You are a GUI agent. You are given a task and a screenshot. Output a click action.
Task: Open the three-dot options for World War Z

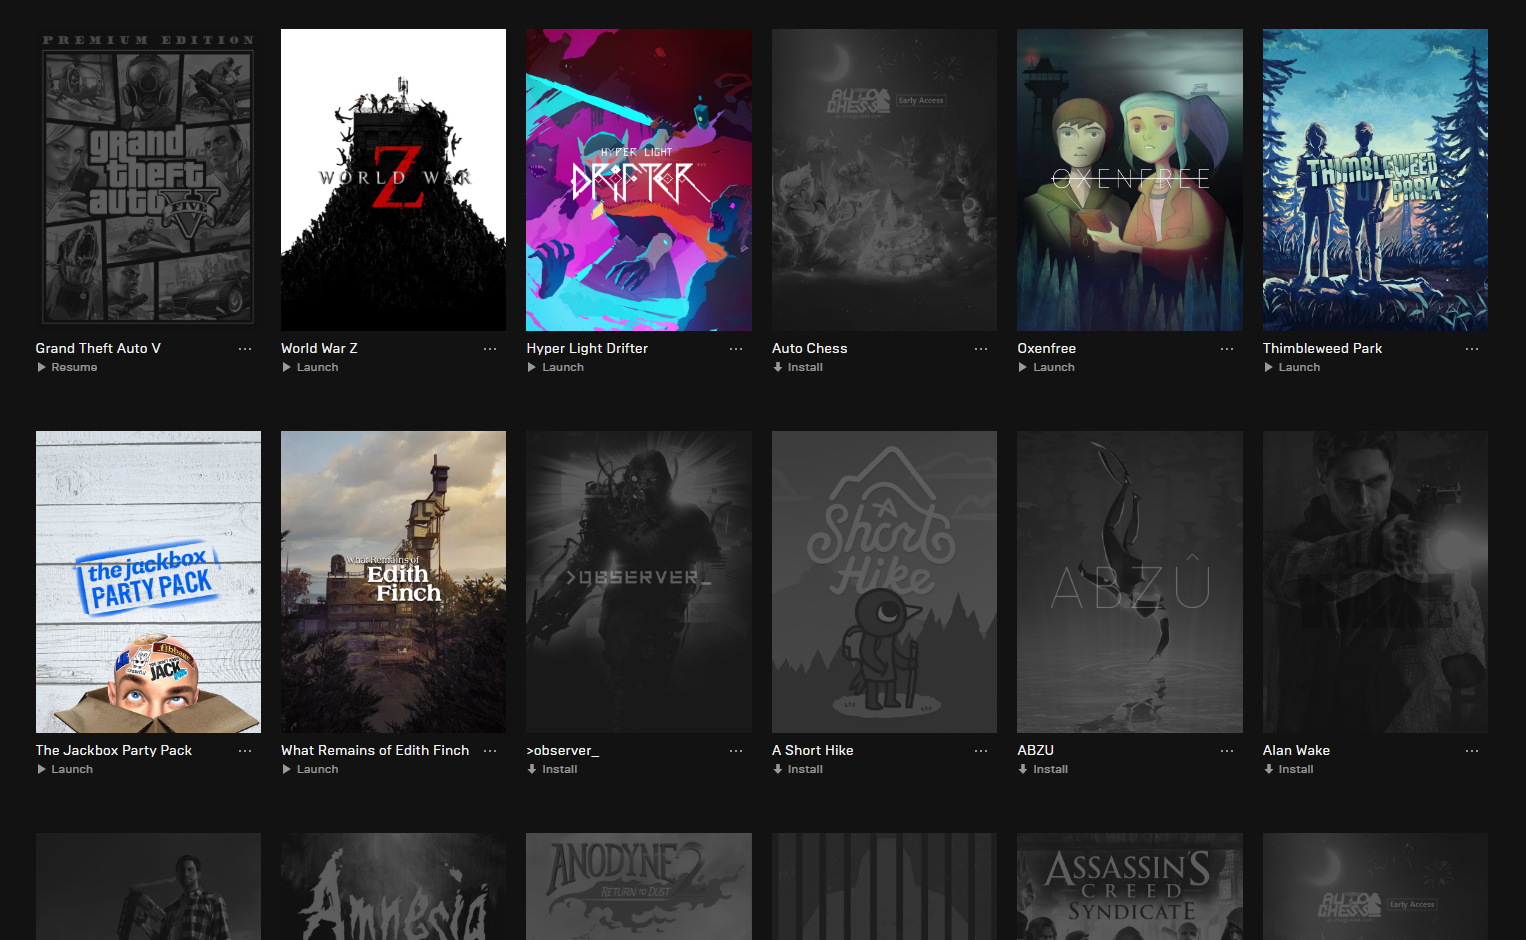pyautogui.click(x=490, y=349)
